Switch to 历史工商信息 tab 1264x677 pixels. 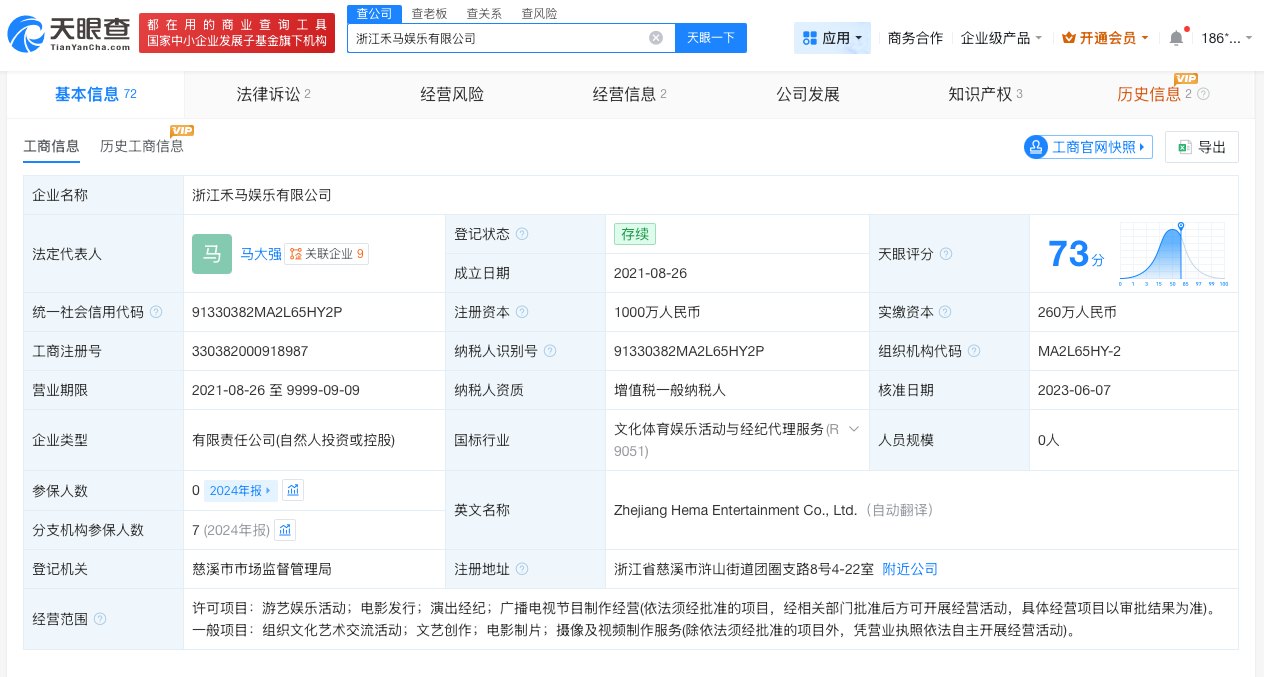141,146
